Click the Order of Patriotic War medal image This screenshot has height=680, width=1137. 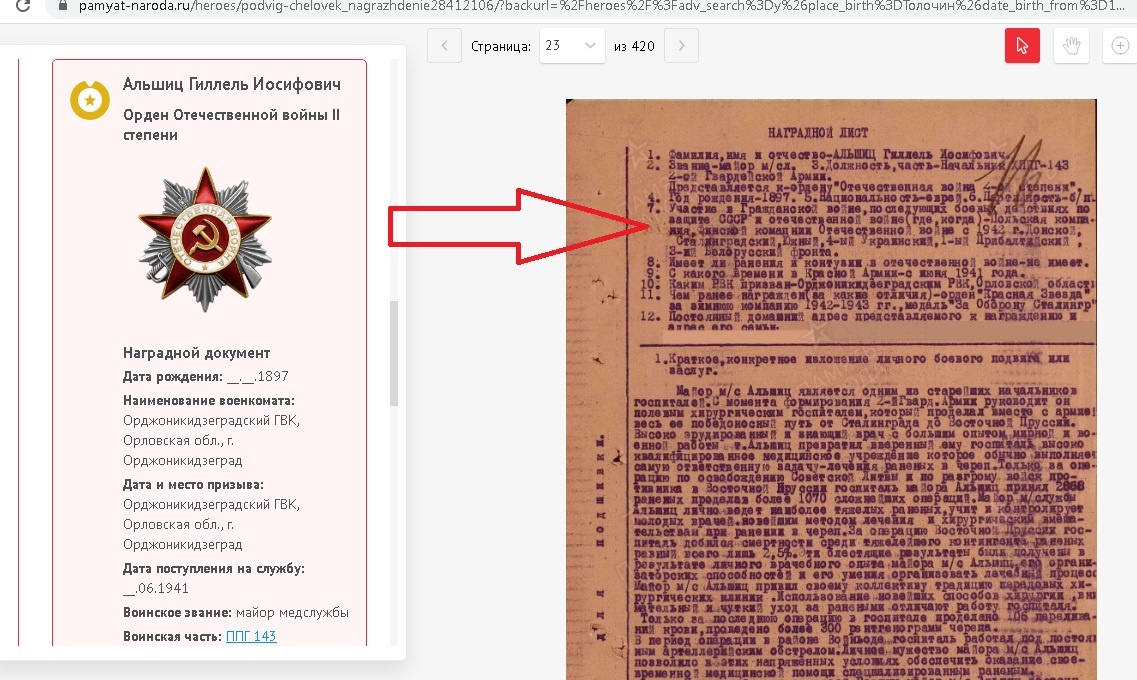(205, 239)
